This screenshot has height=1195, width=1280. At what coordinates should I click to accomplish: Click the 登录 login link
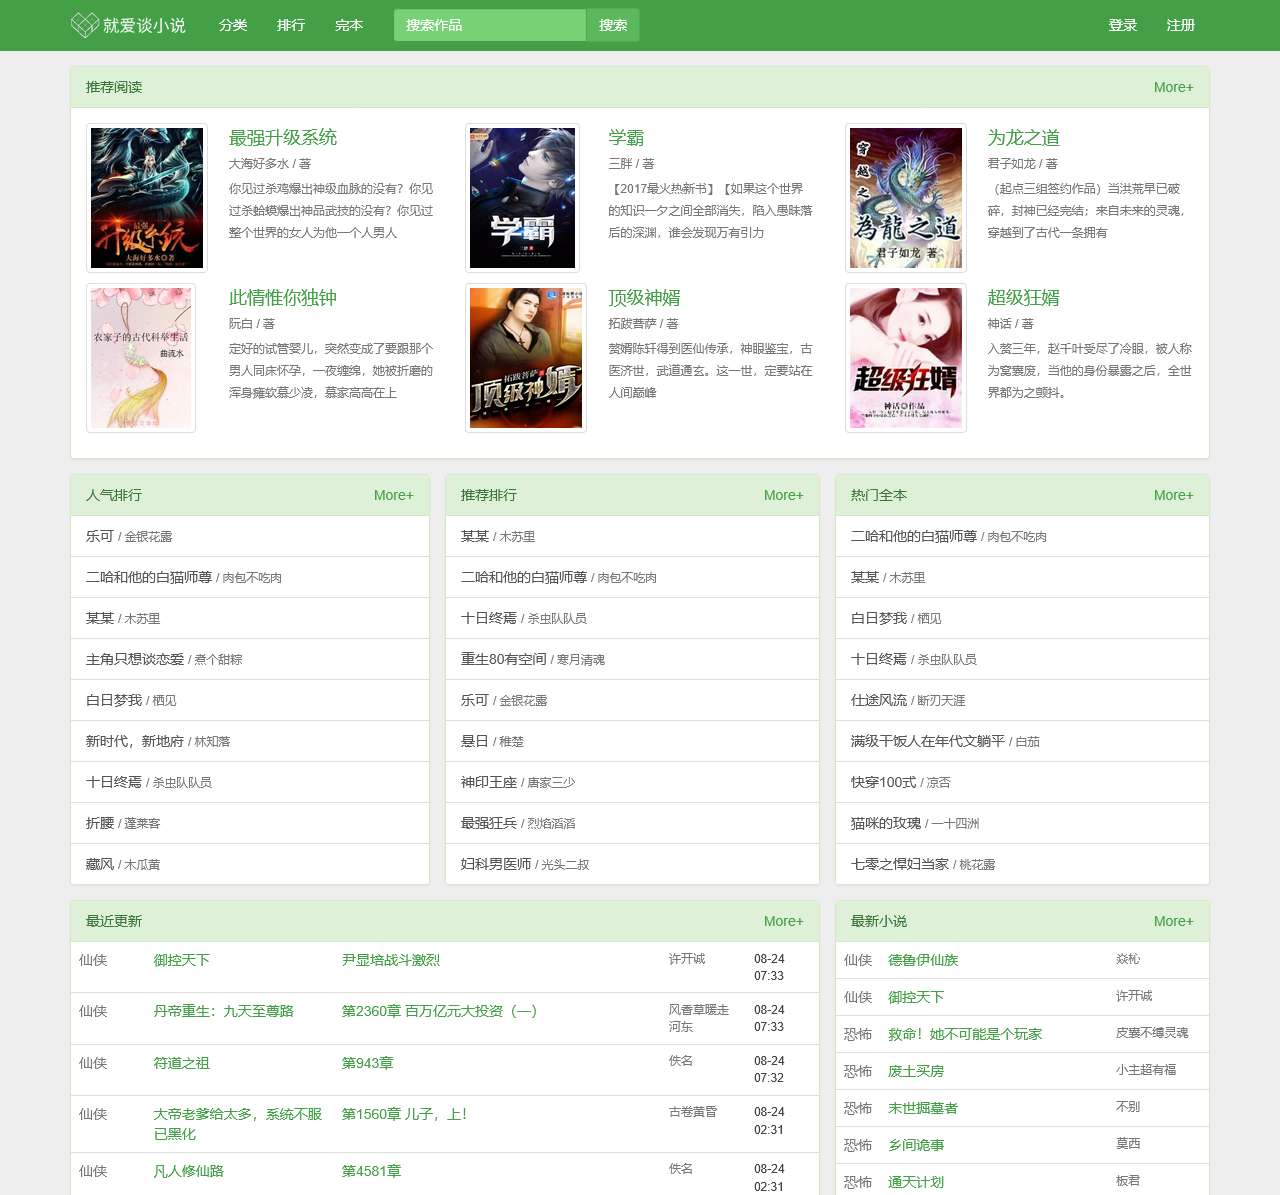tap(1123, 25)
